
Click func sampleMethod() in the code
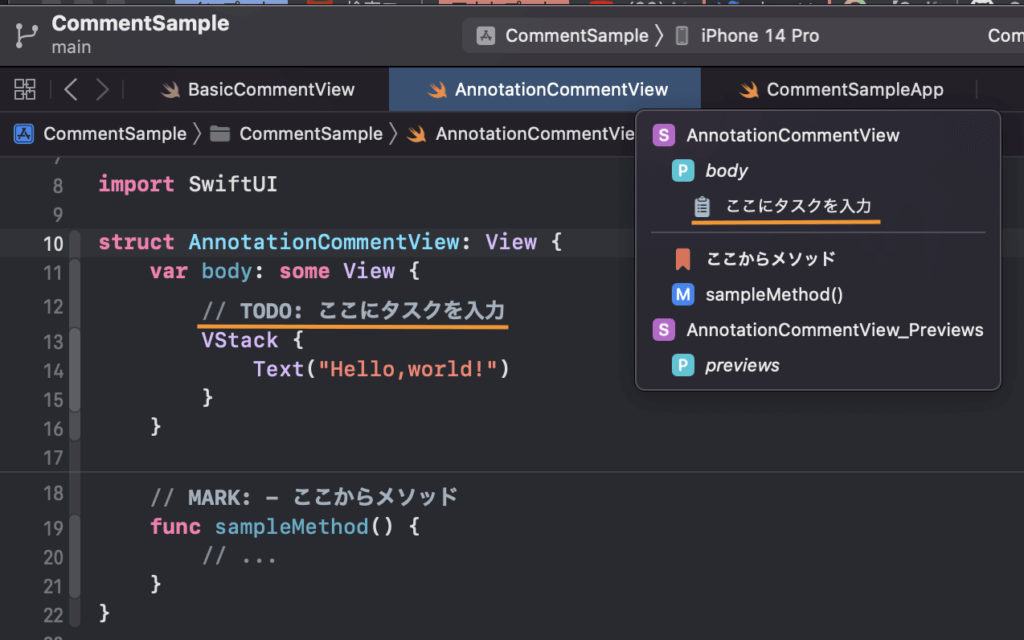tap(272, 527)
